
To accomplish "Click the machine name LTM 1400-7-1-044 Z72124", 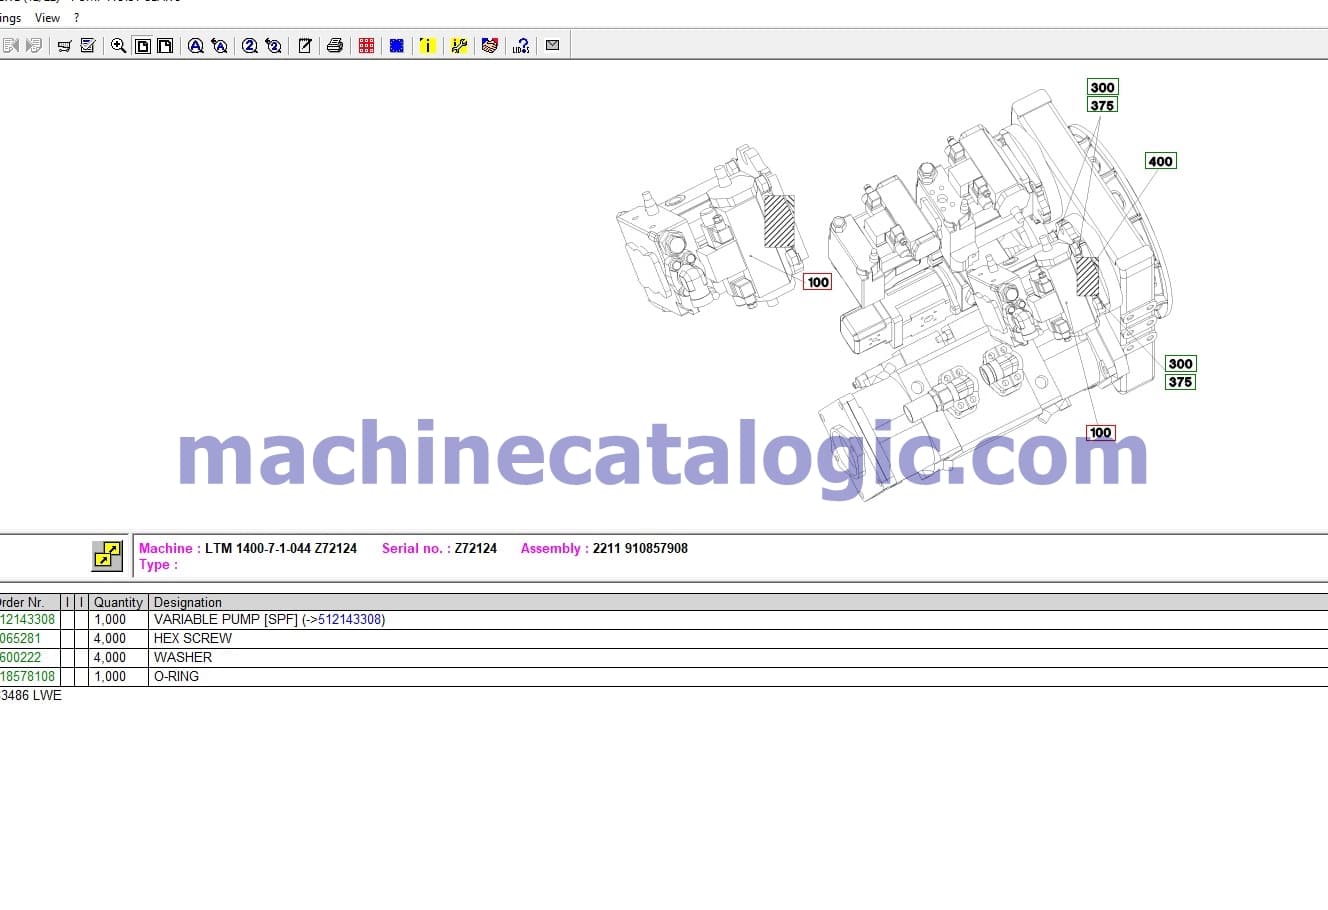I will coord(281,548).
